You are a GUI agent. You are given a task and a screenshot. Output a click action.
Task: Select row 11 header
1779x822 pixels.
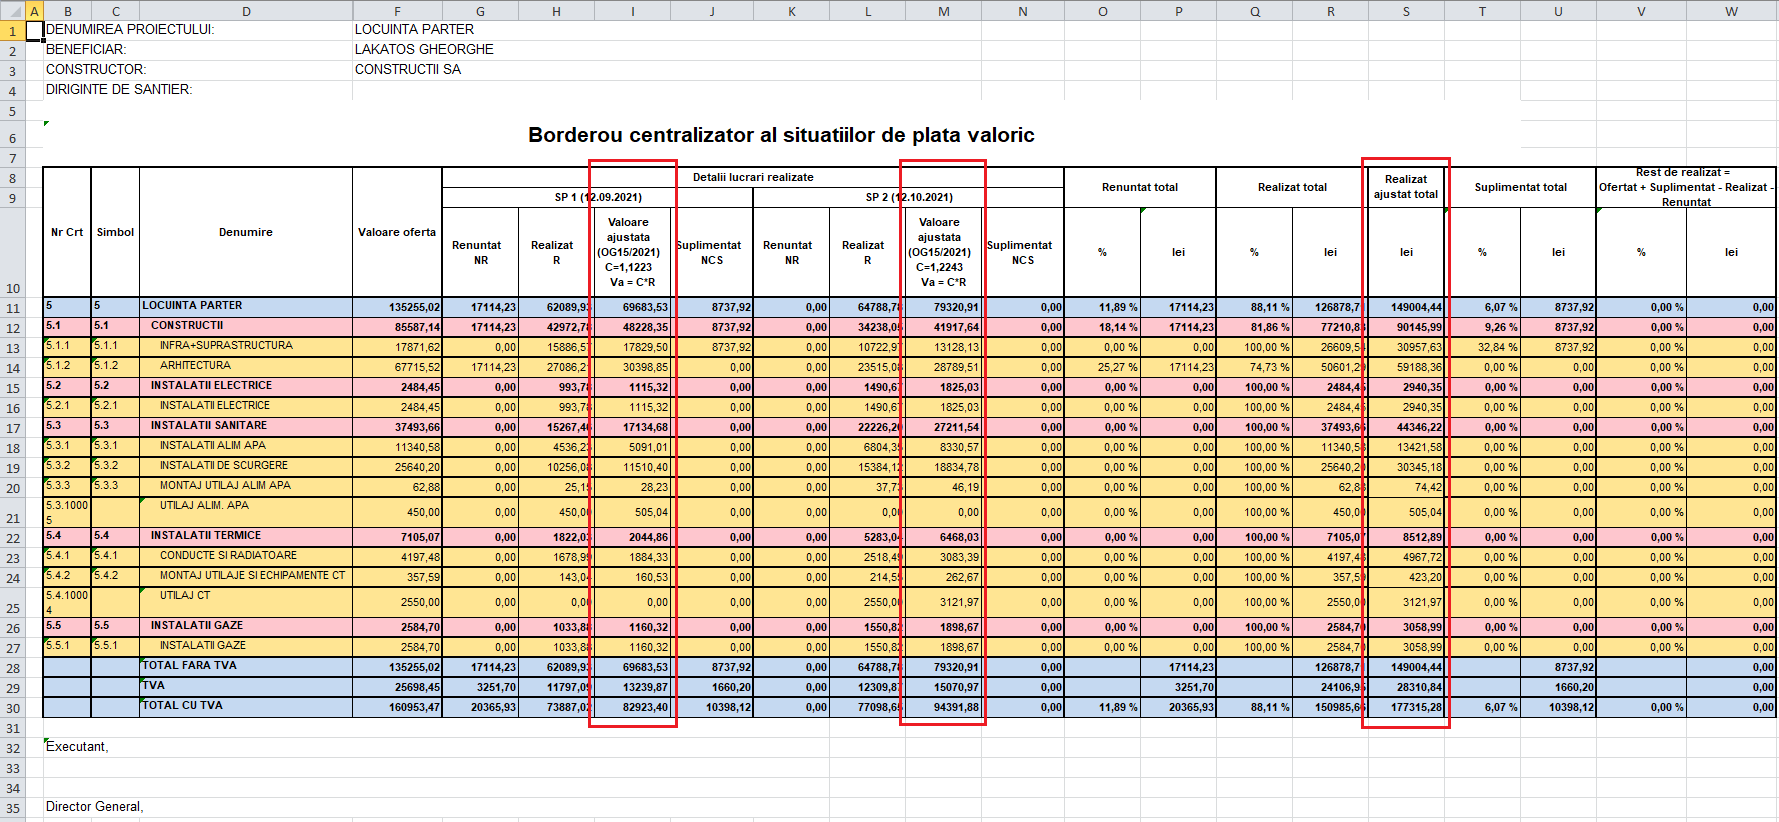coord(13,308)
